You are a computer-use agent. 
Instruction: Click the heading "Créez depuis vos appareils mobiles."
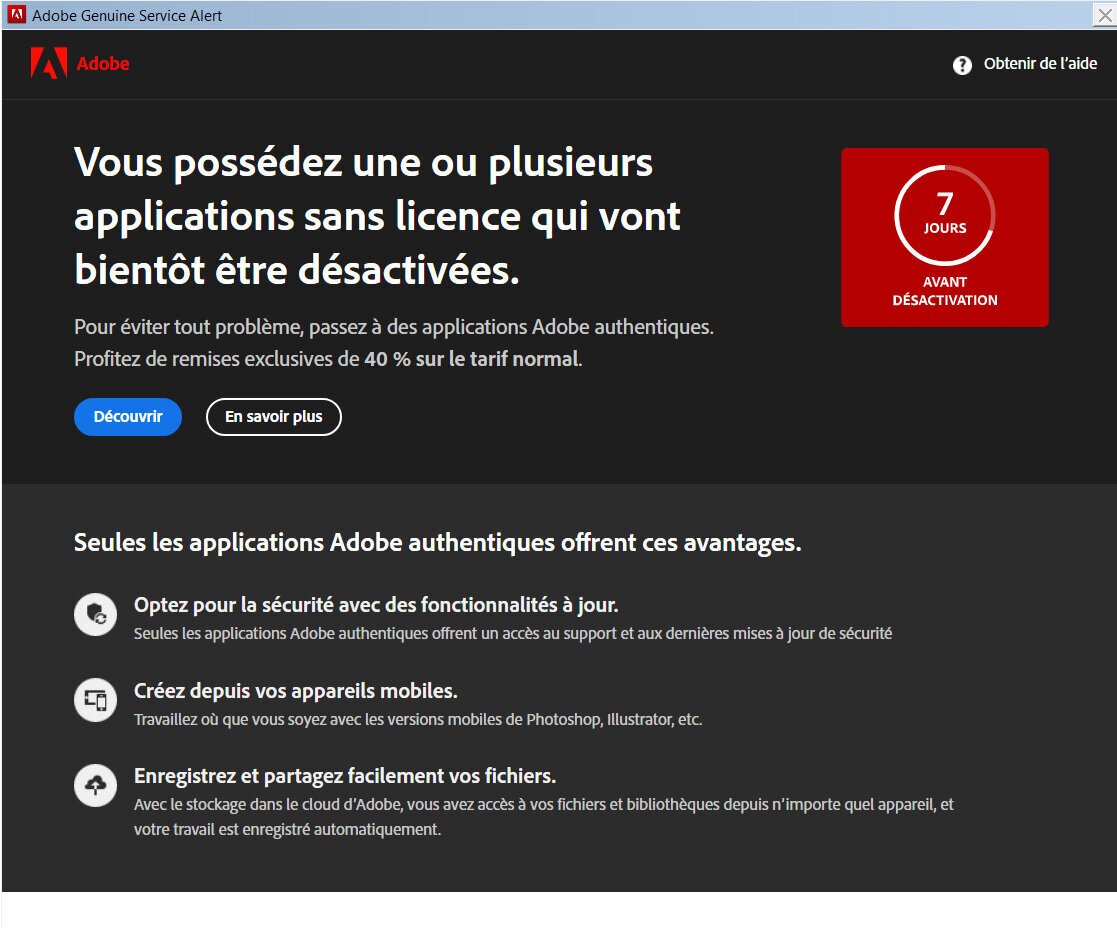coord(296,691)
